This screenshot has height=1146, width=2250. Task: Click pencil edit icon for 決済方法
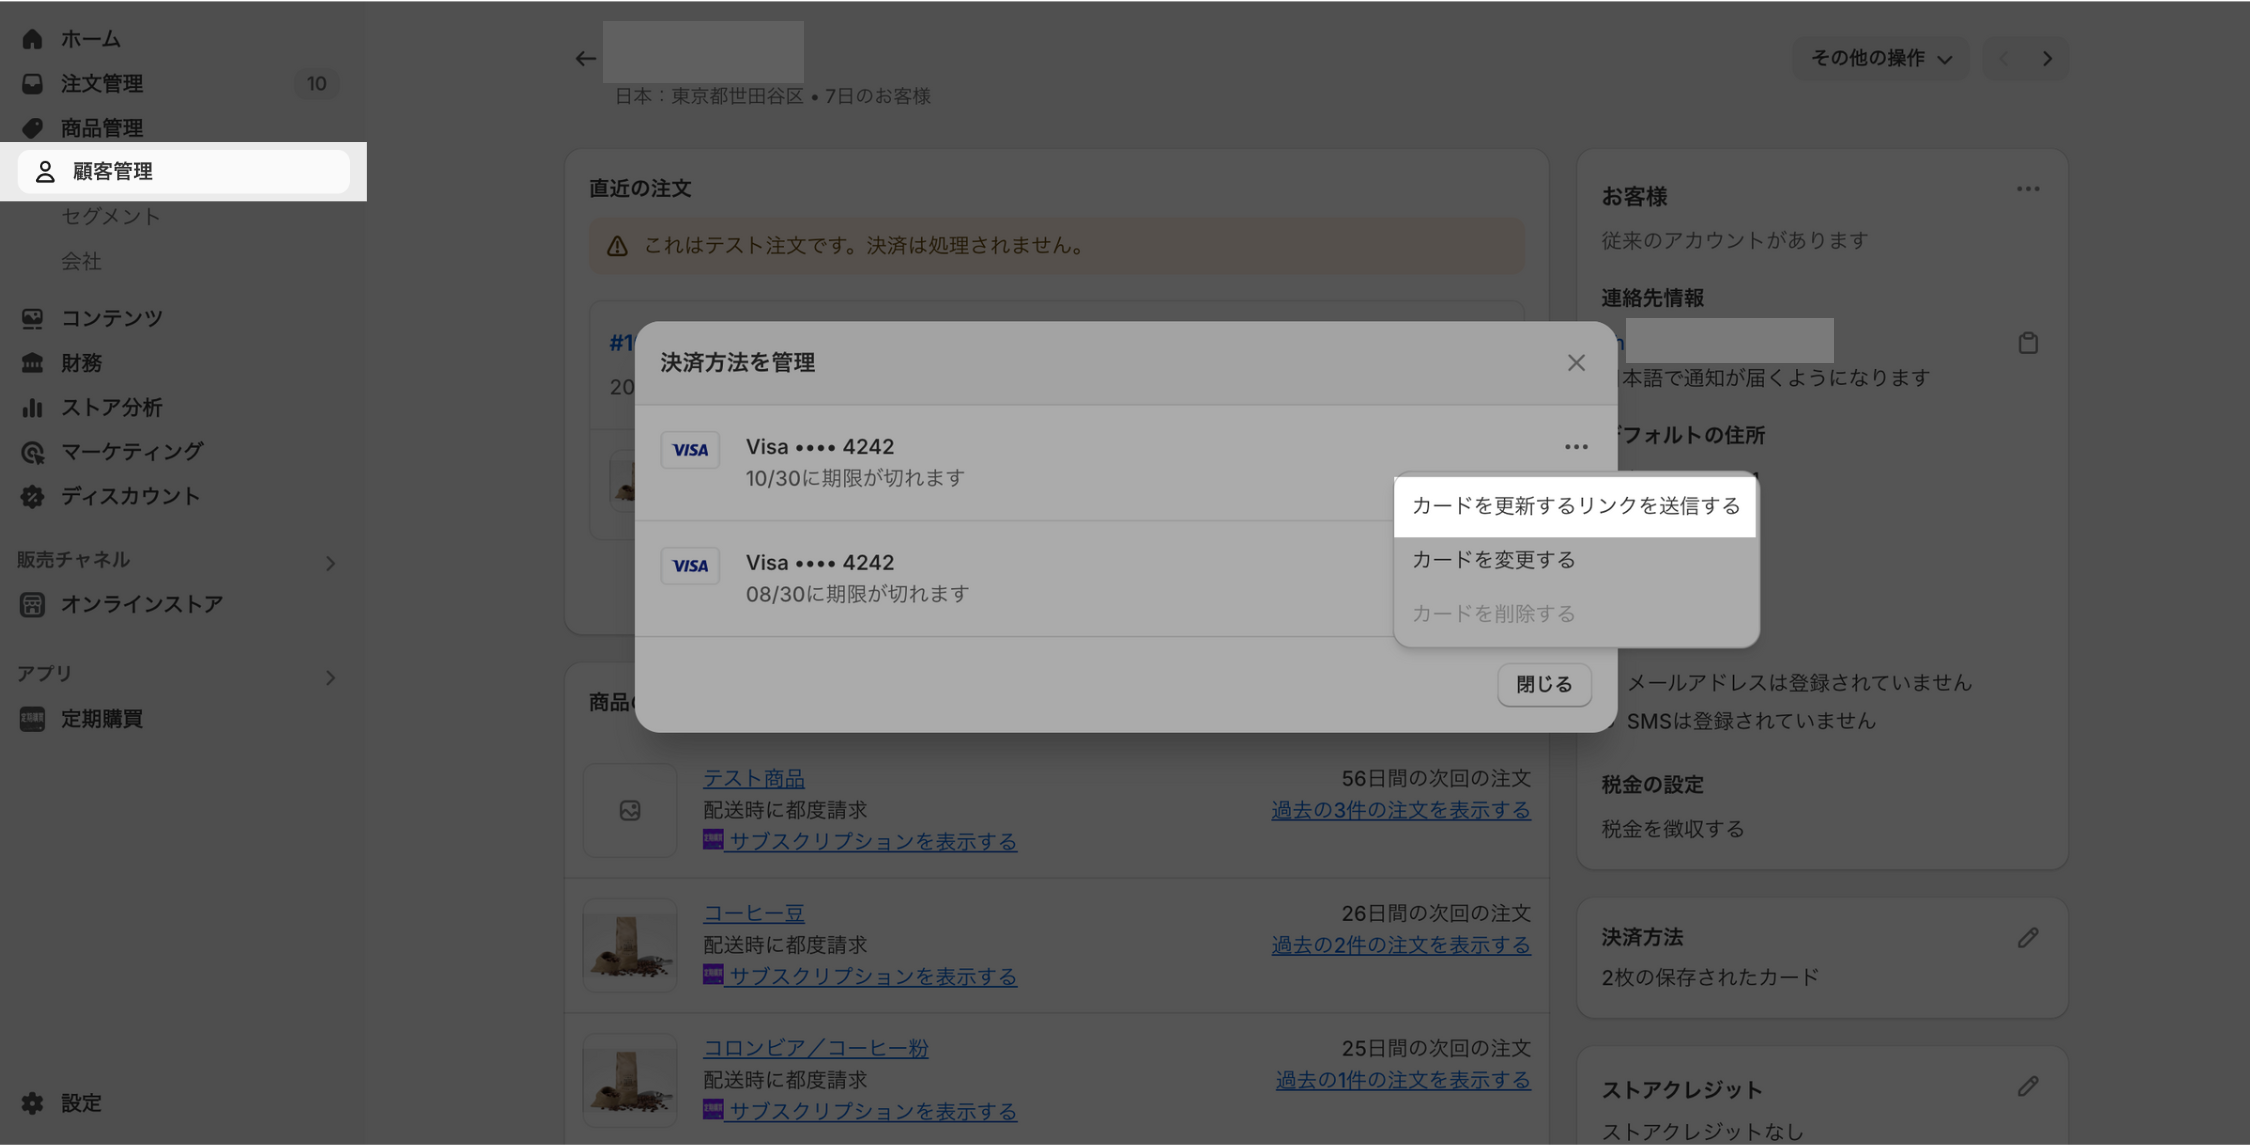click(2027, 938)
